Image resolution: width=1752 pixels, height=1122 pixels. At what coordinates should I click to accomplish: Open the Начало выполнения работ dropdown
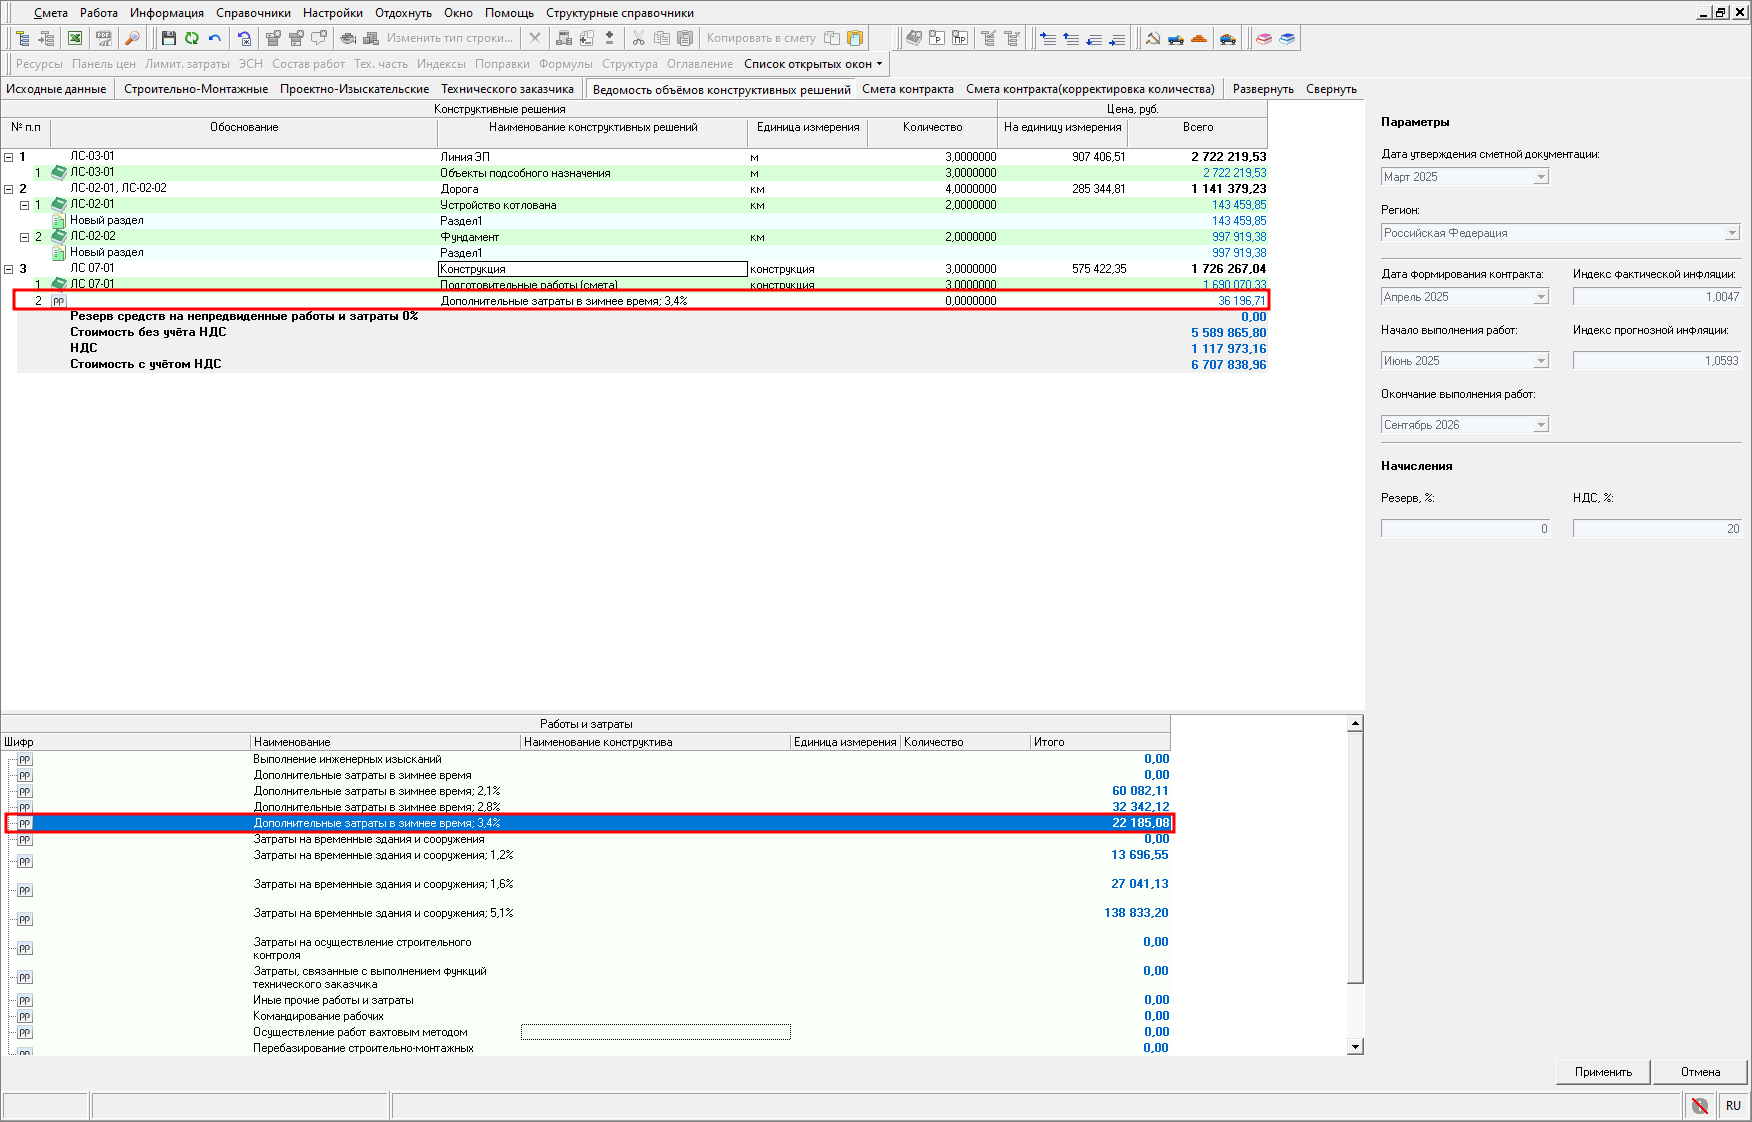[x=1540, y=361]
